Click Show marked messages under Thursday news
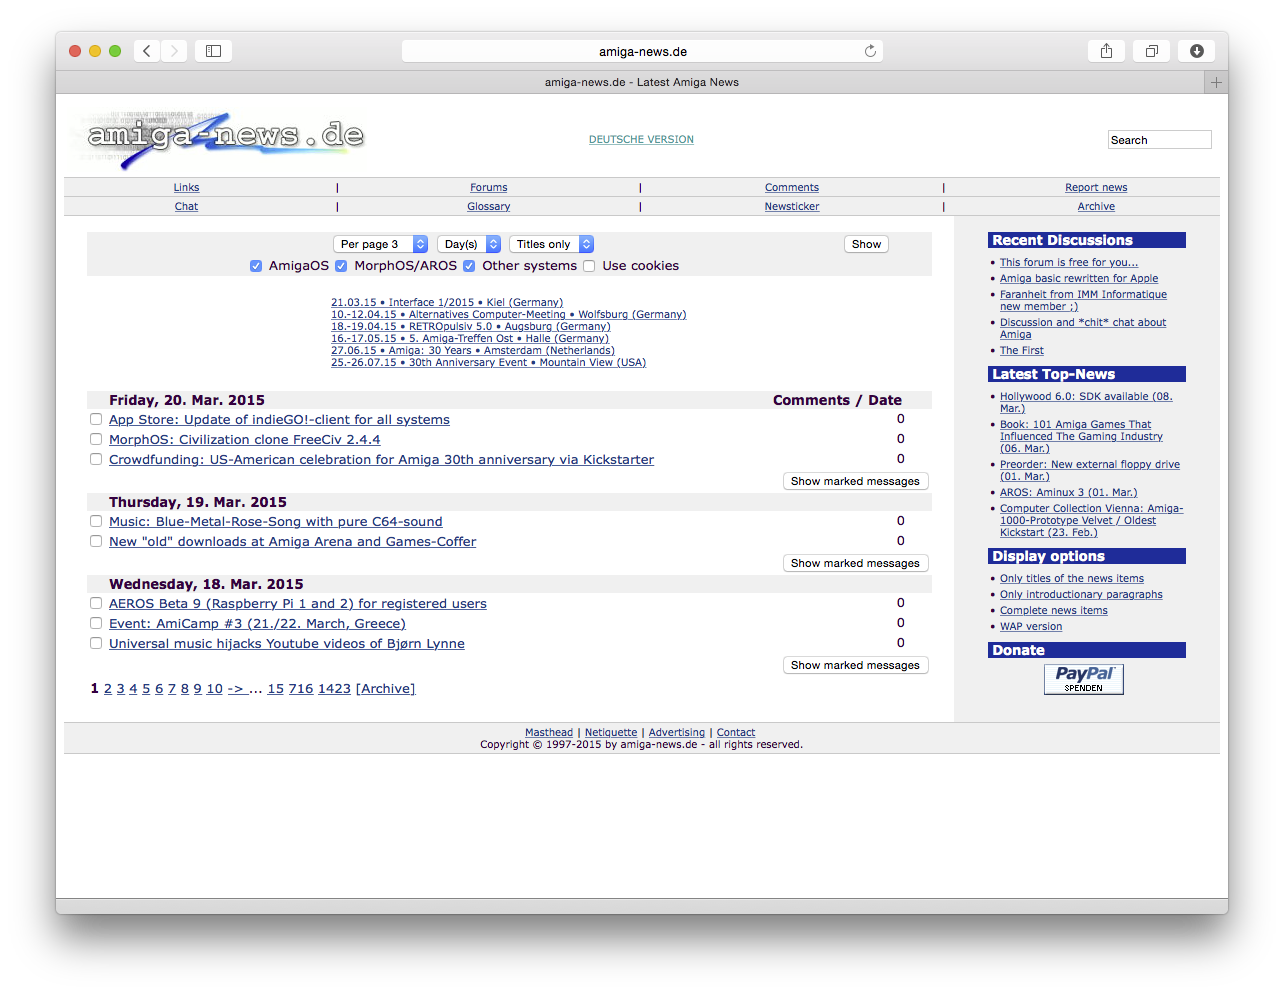 coord(855,563)
